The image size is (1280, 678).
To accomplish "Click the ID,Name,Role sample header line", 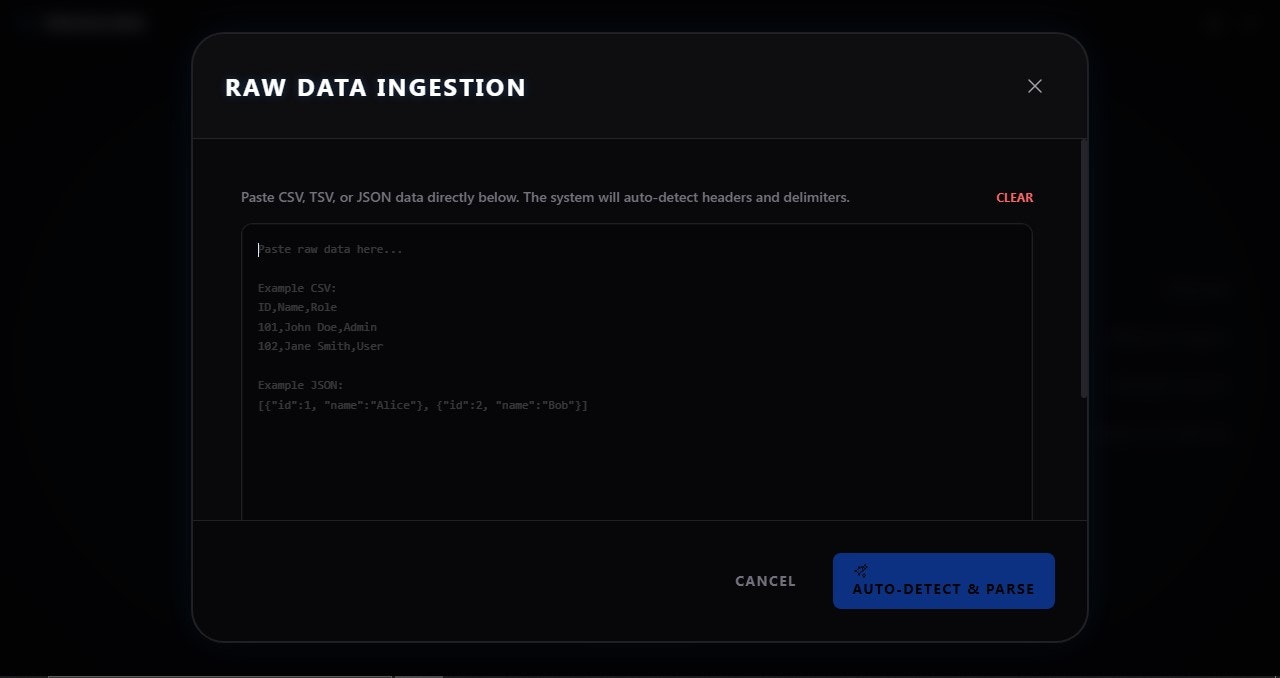I will (x=296, y=307).
